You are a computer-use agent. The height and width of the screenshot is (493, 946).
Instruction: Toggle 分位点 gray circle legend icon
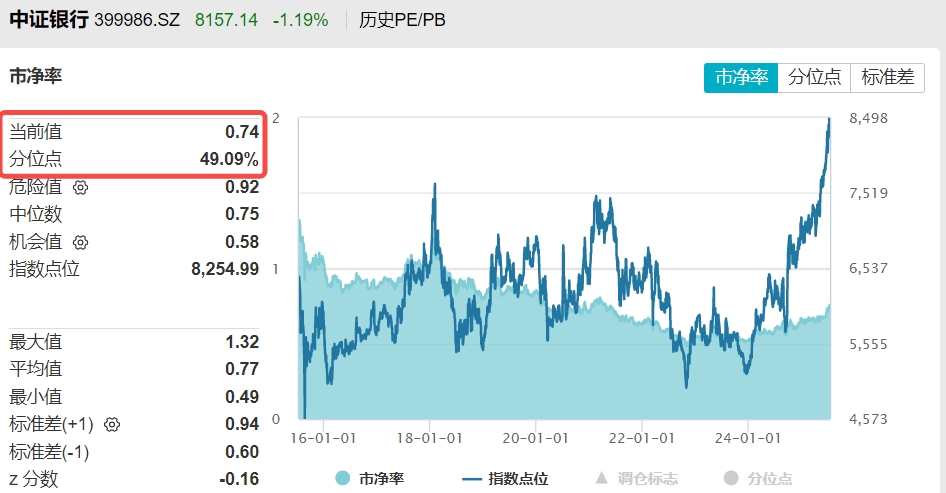(x=731, y=479)
